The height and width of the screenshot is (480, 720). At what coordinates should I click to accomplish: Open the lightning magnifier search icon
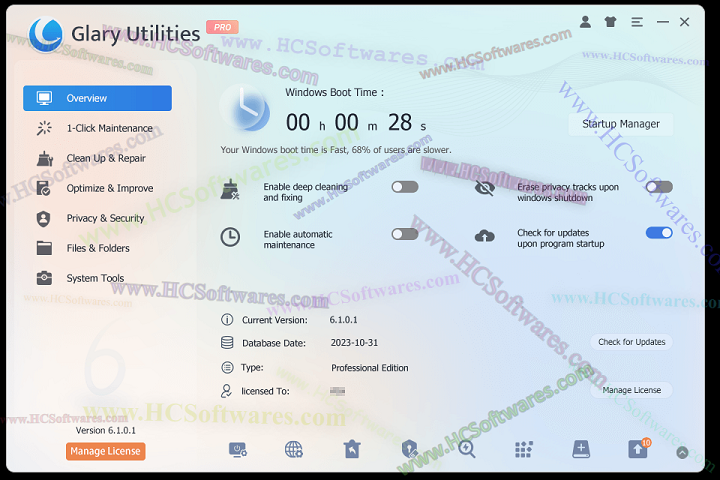pos(467,449)
